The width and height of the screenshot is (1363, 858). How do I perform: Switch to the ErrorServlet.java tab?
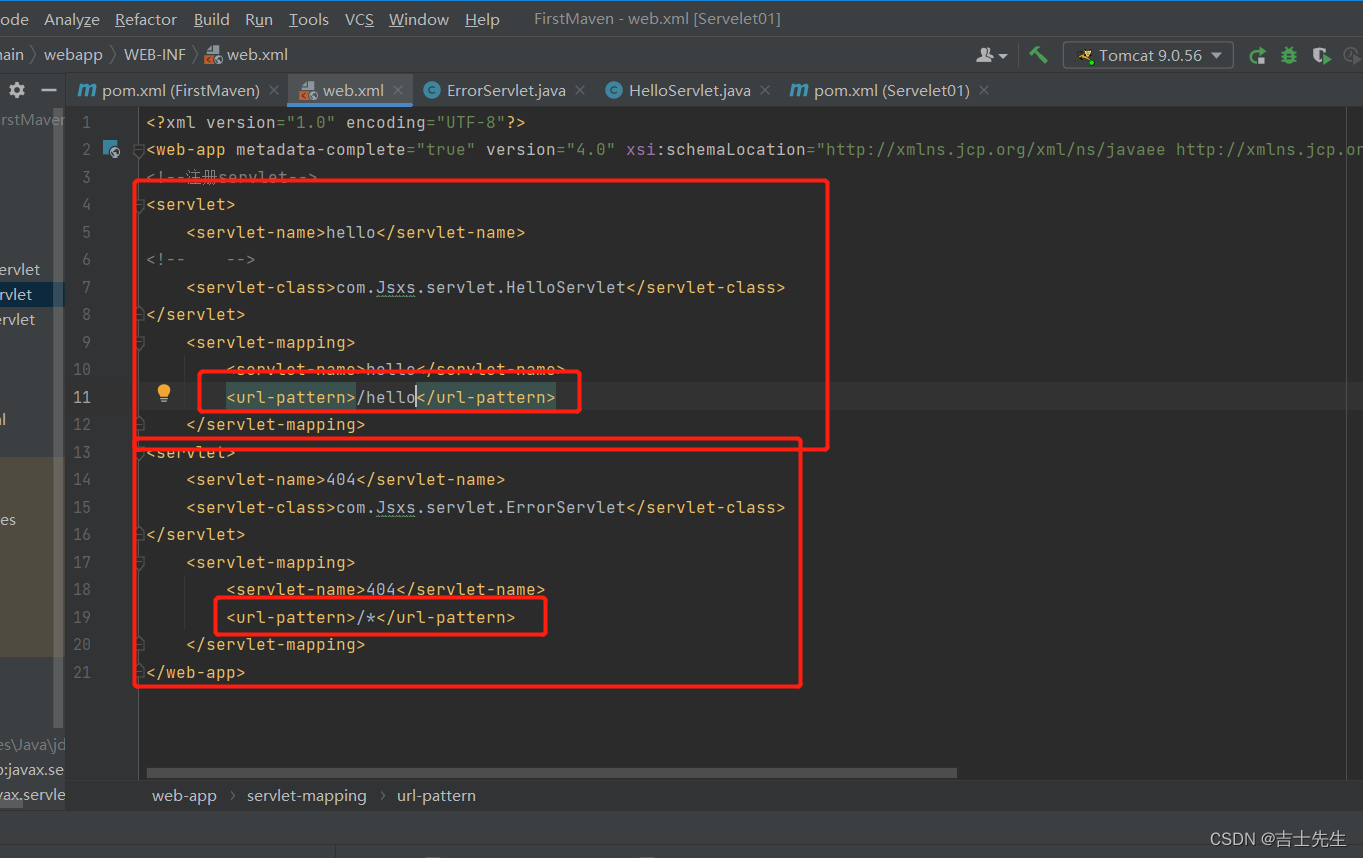[x=506, y=90]
